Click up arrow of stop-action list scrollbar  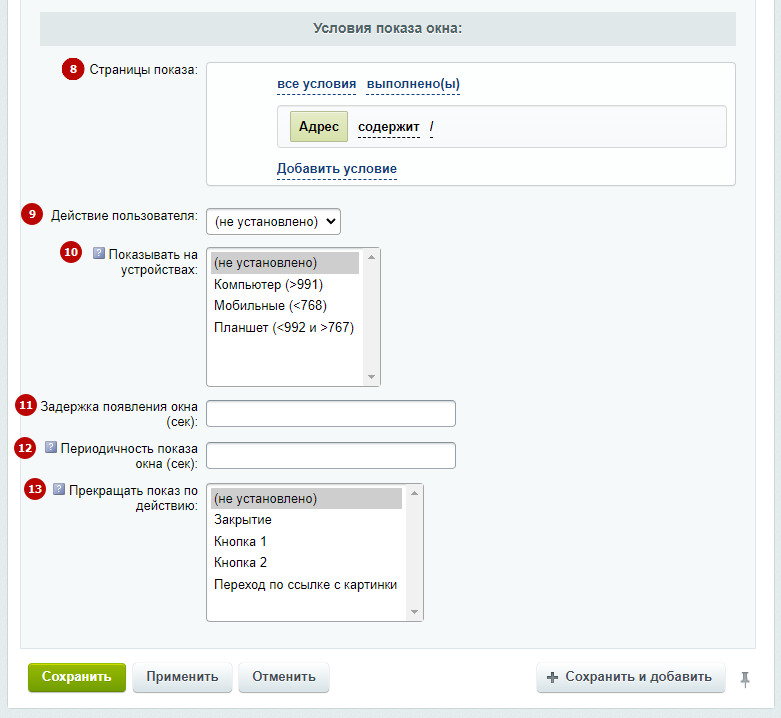[414, 493]
